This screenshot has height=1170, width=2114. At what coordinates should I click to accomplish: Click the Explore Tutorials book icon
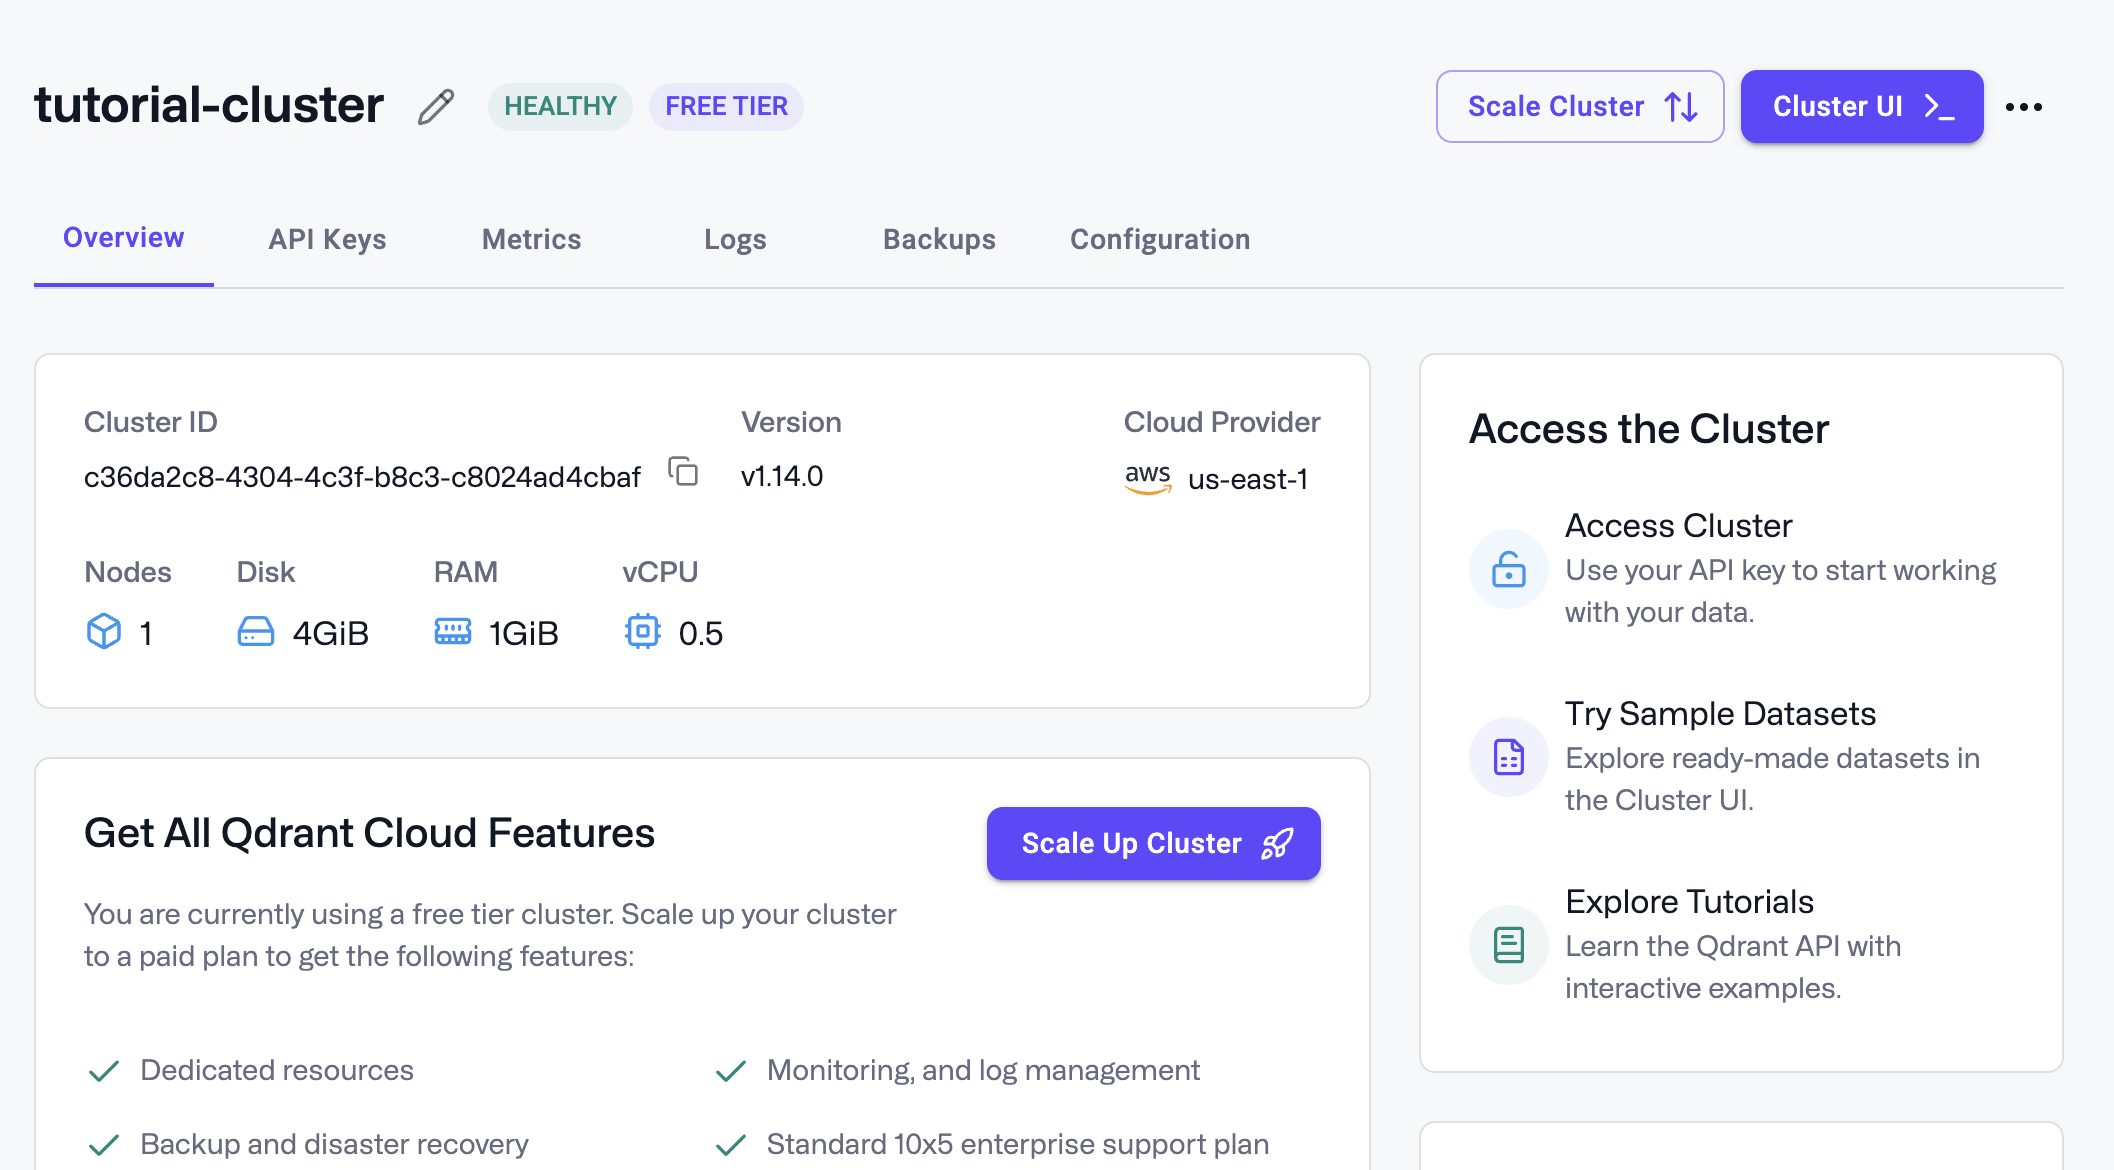1508,944
